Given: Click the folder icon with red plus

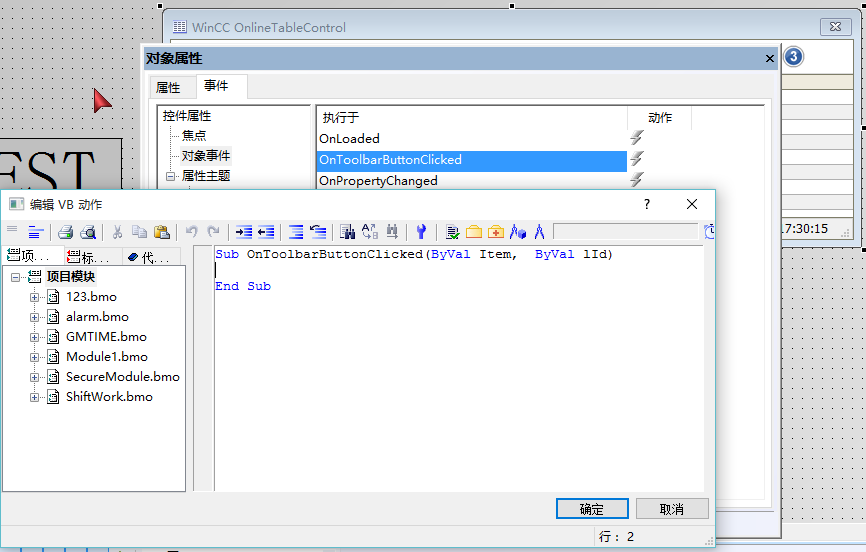Looking at the screenshot, I should click(x=495, y=232).
